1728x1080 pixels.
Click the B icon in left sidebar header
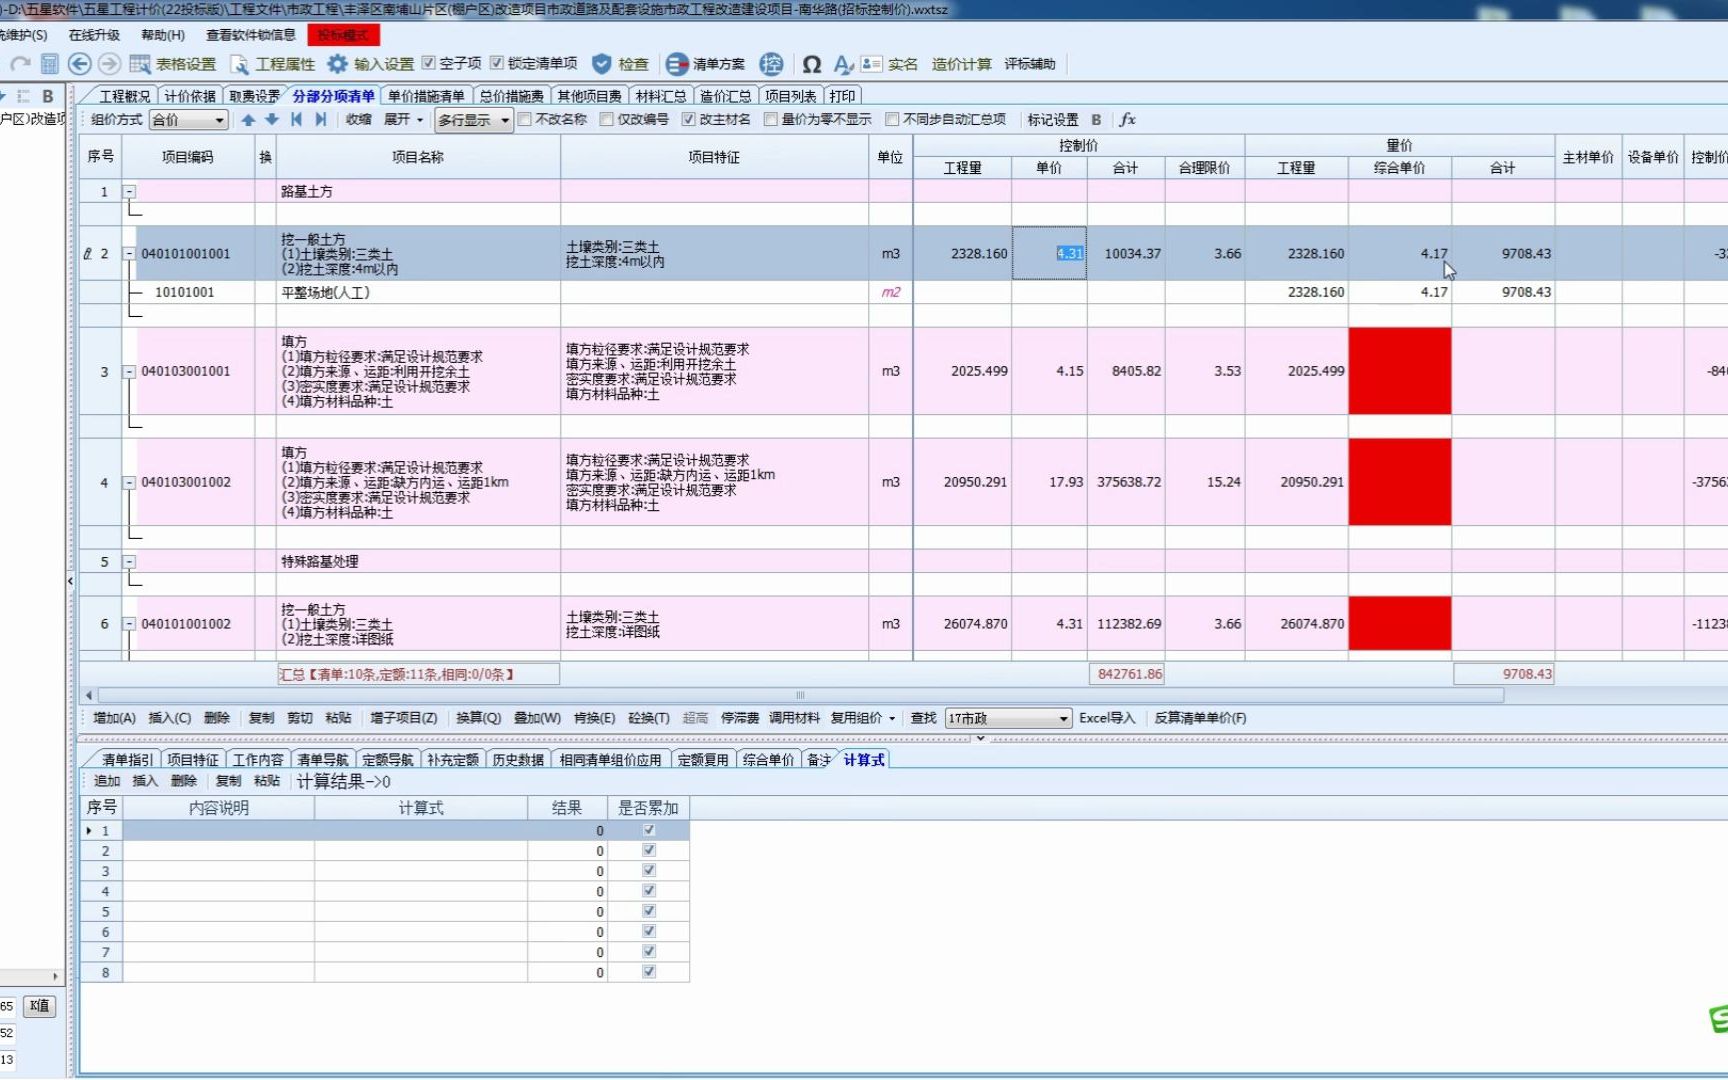coord(47,96)
